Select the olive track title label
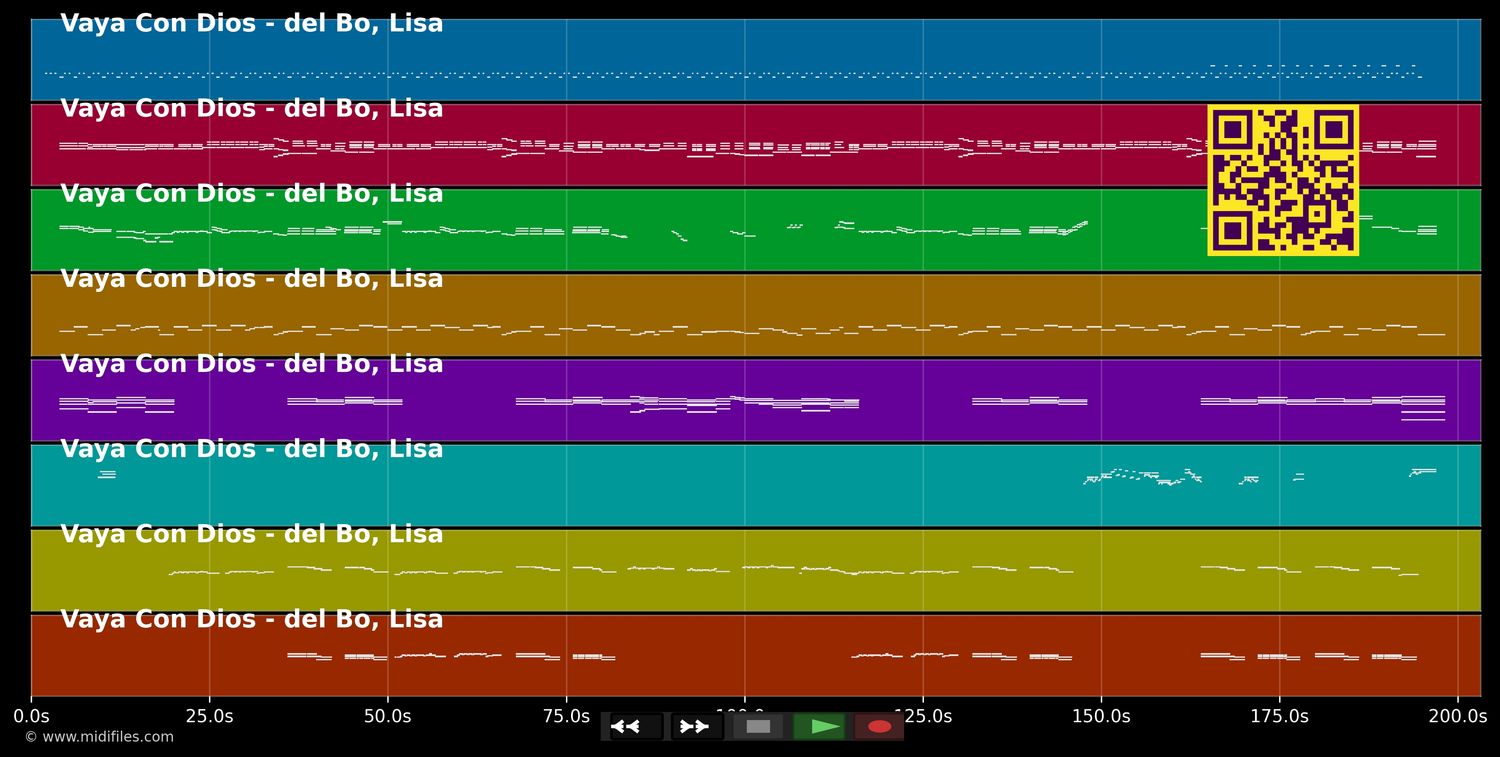The image size is (1500, 757). (252, 534)
